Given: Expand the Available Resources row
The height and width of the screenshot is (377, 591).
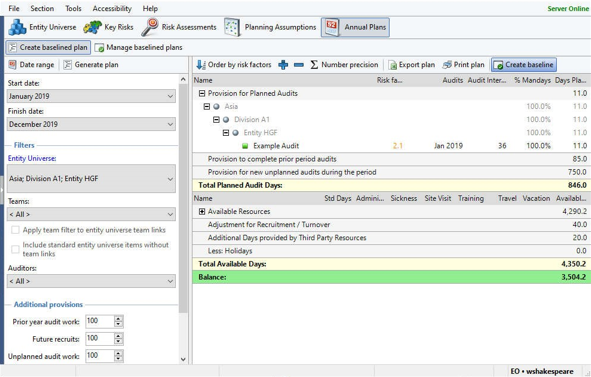Looking at the screenshot, I should [x=202, y=211].
